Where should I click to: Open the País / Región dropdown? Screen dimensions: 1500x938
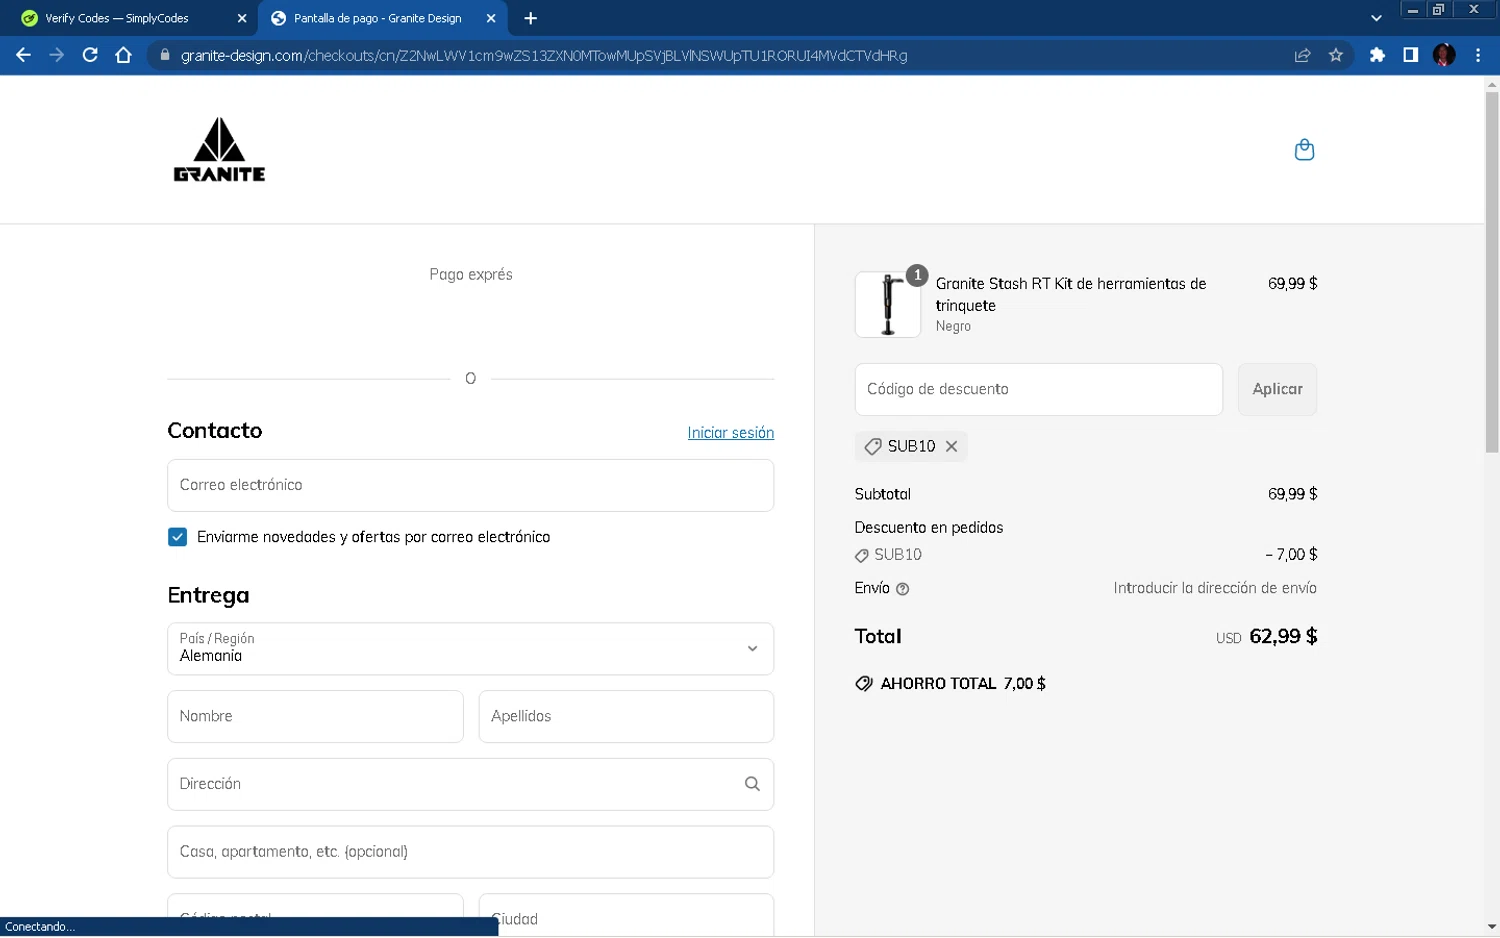point(470,649)
